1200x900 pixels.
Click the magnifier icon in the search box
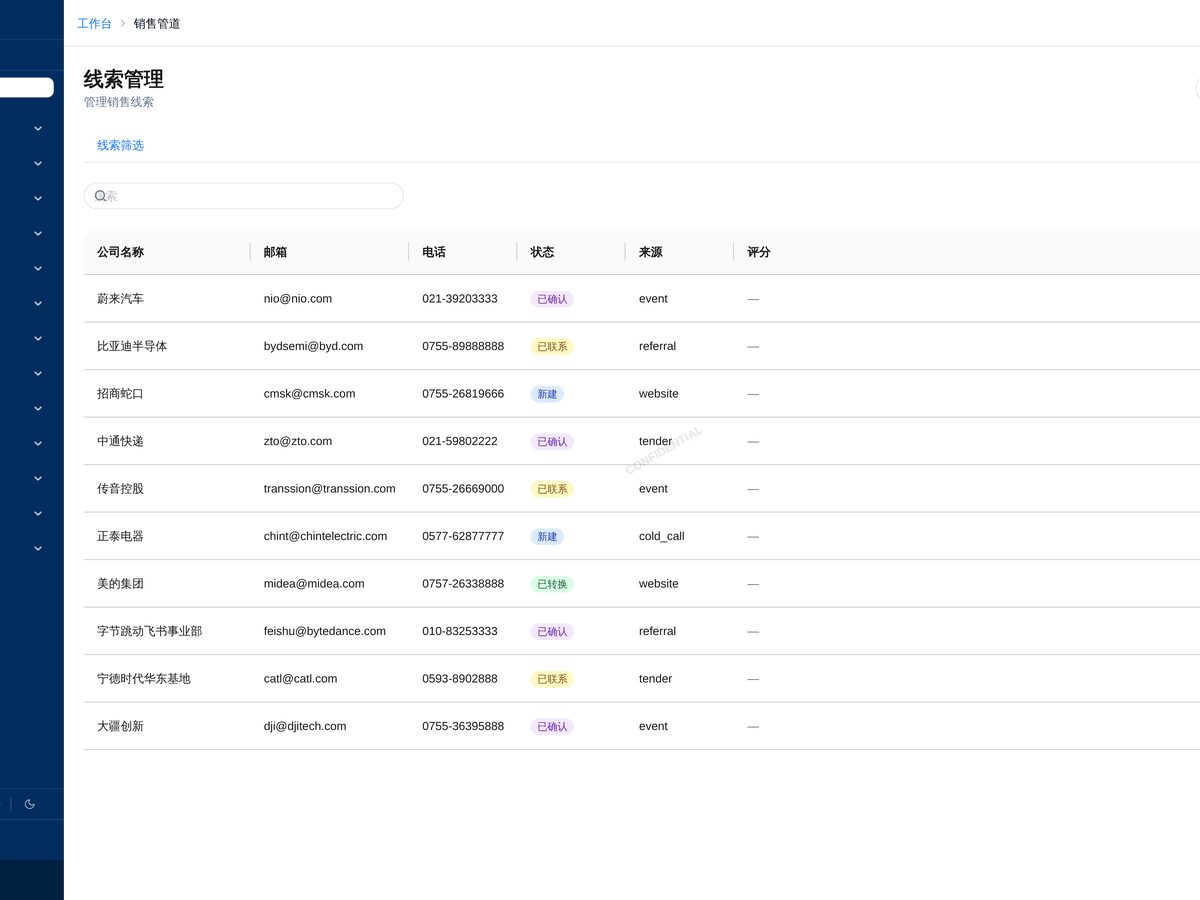[100, 196]
